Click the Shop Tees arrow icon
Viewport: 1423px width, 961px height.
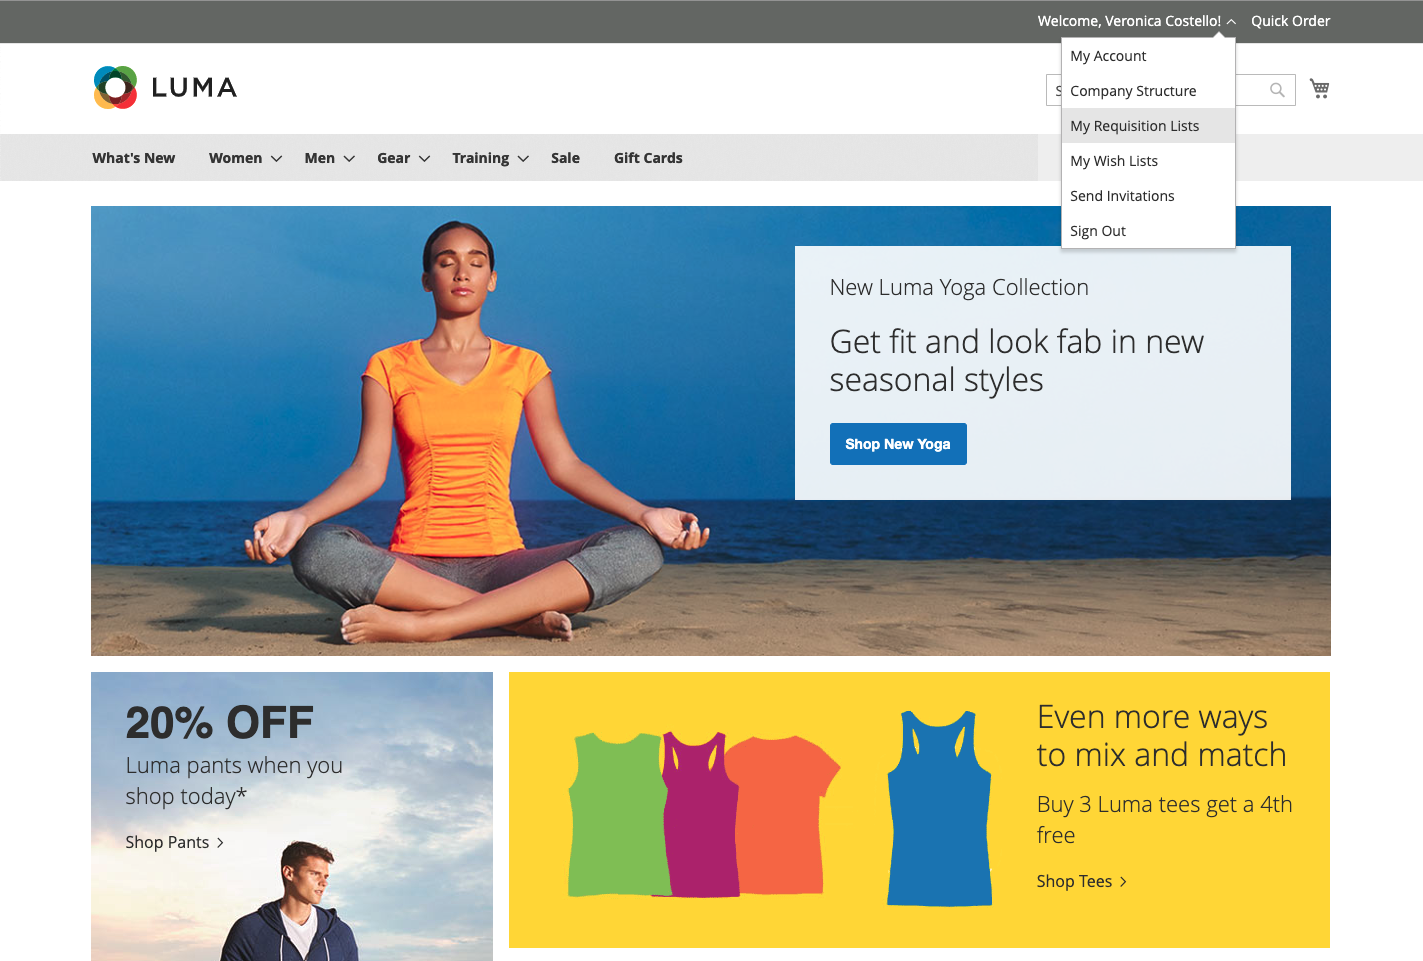point(1123,882)
